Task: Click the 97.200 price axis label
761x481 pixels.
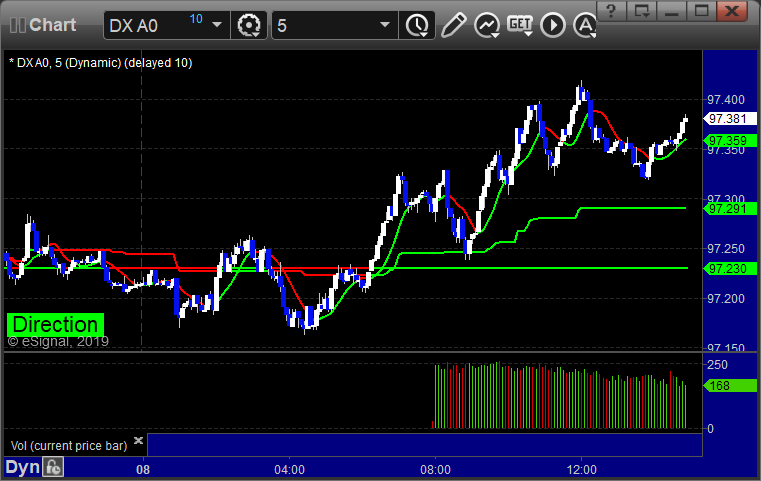Action: pyautogui.click(x=726, y=299)
